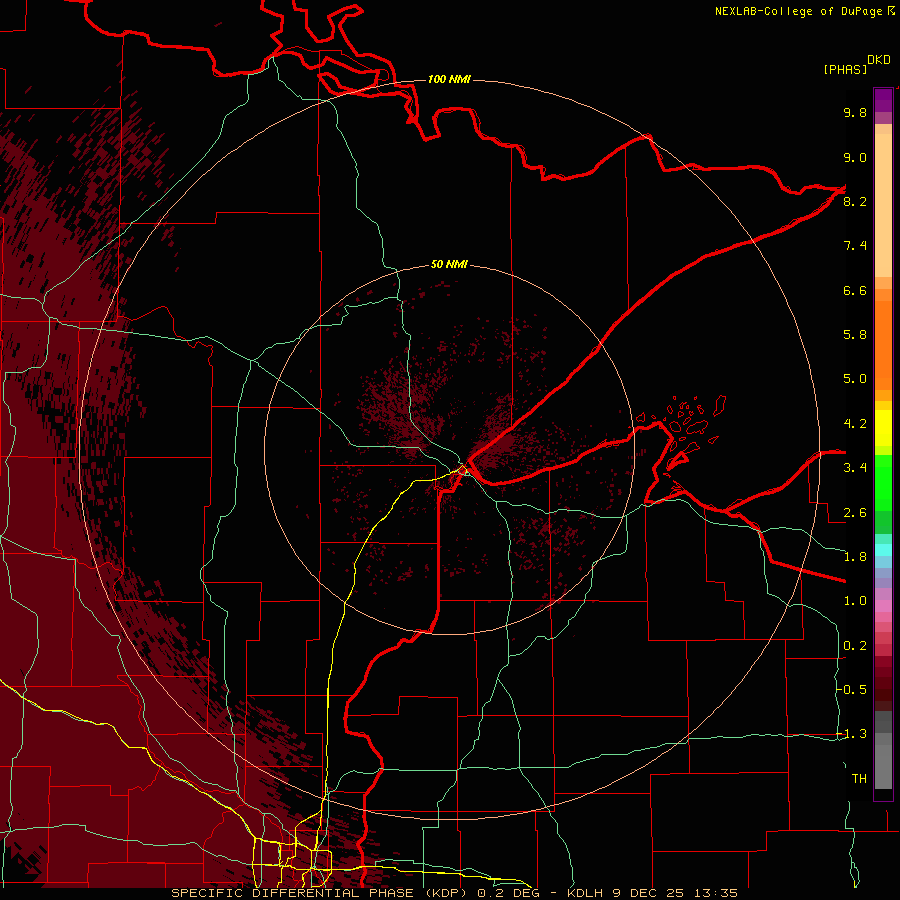Click the KDP product caption at the bottom
Screen dimensions: 900x900
coord(454,893)
